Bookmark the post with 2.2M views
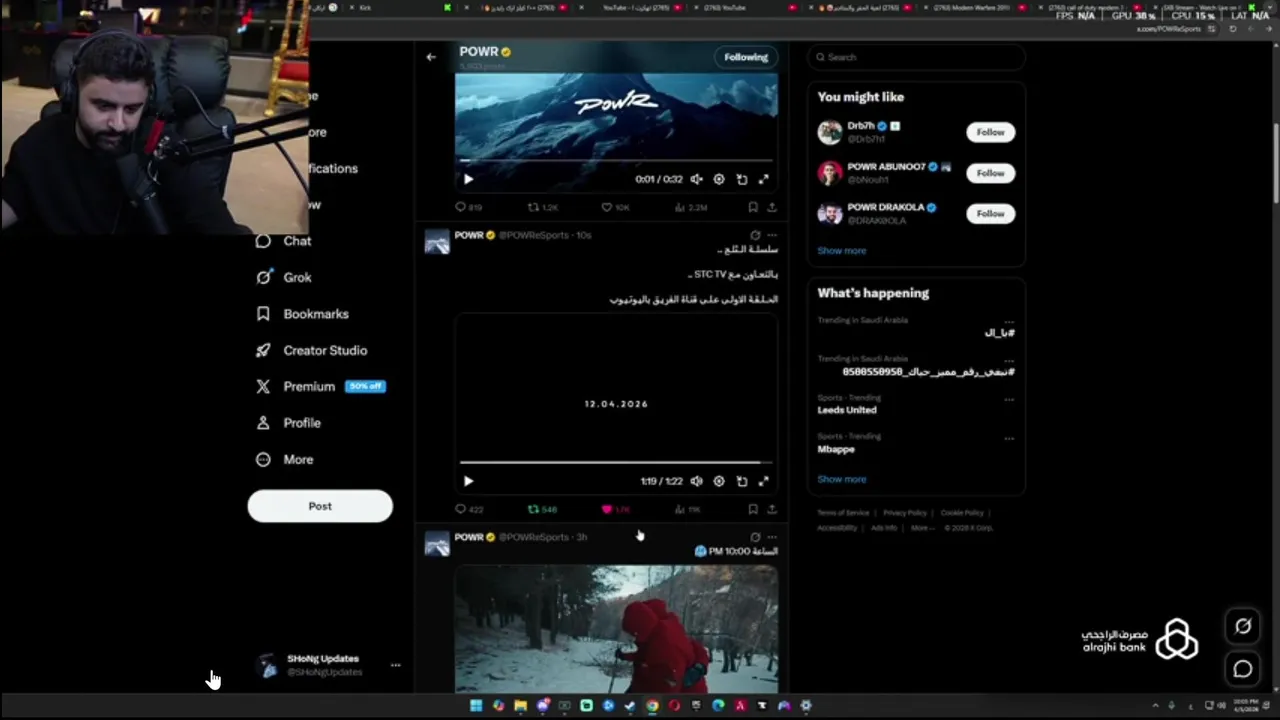1280x720 pixels. 753,207
